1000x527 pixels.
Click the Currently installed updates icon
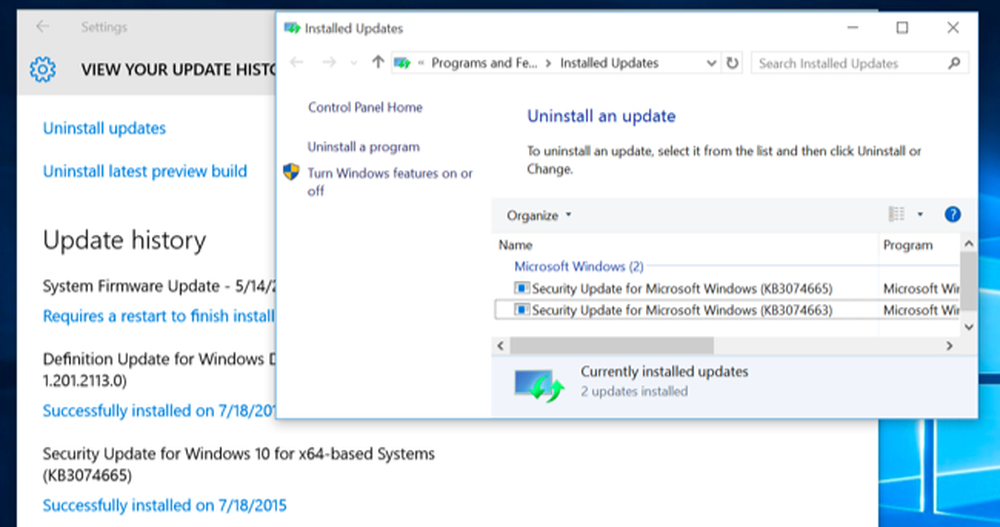pyautogui.click(x=539, y=385)
